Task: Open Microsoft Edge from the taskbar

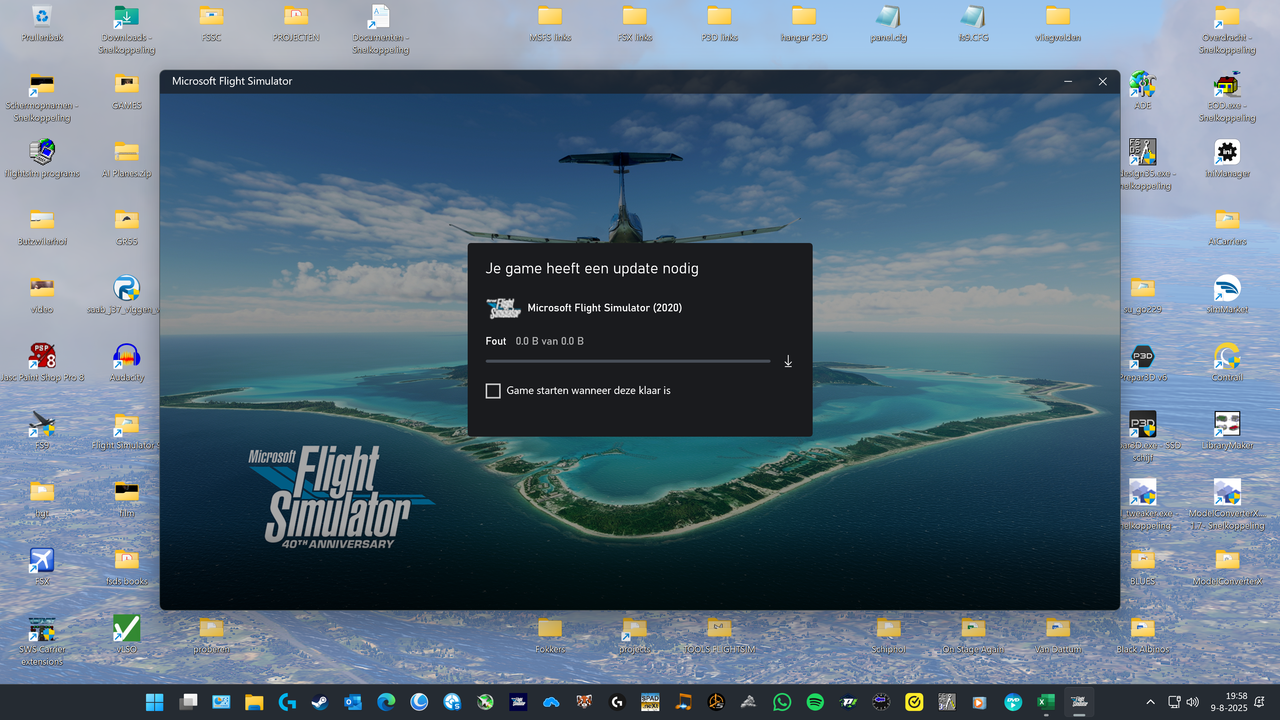Action: coord(386,702)
